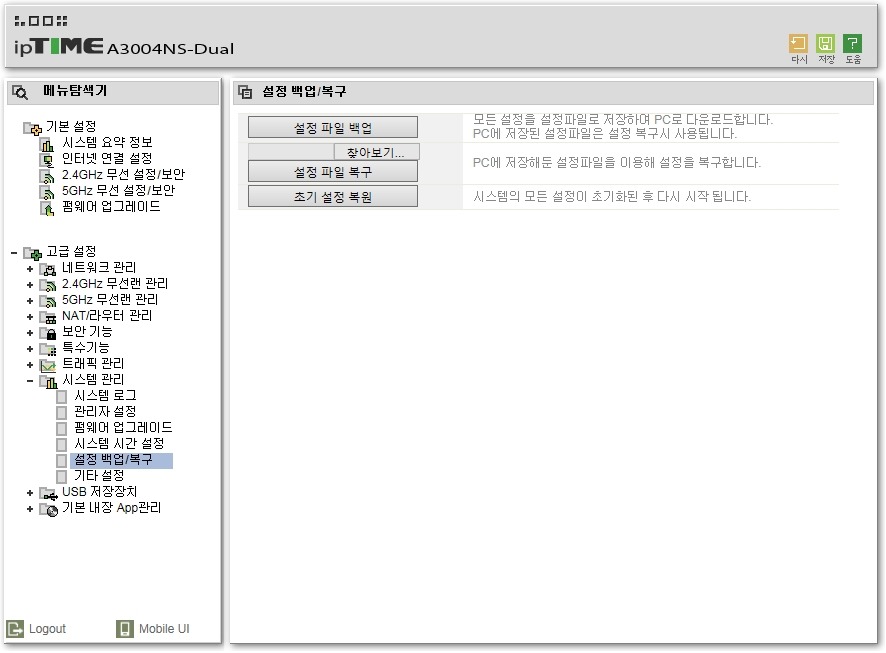Click 설정 파일 백업 button
Screen dimensions: 886x653
click(x=333, y=128)
